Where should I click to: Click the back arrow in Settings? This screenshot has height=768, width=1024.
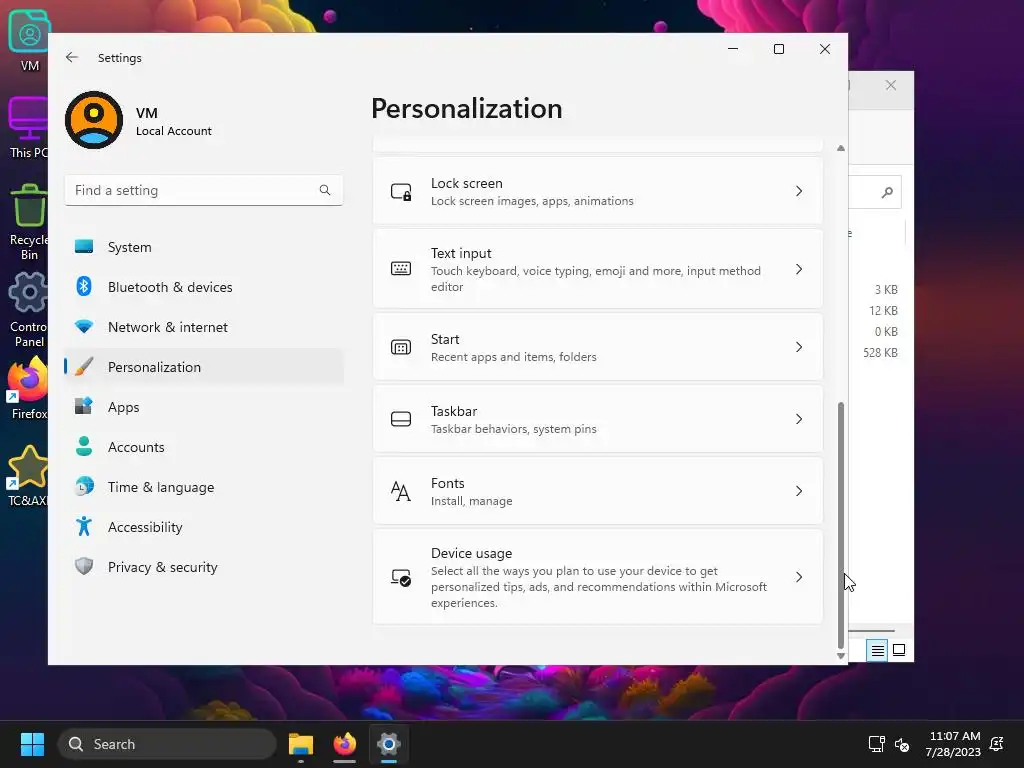(x=72, y=57)
